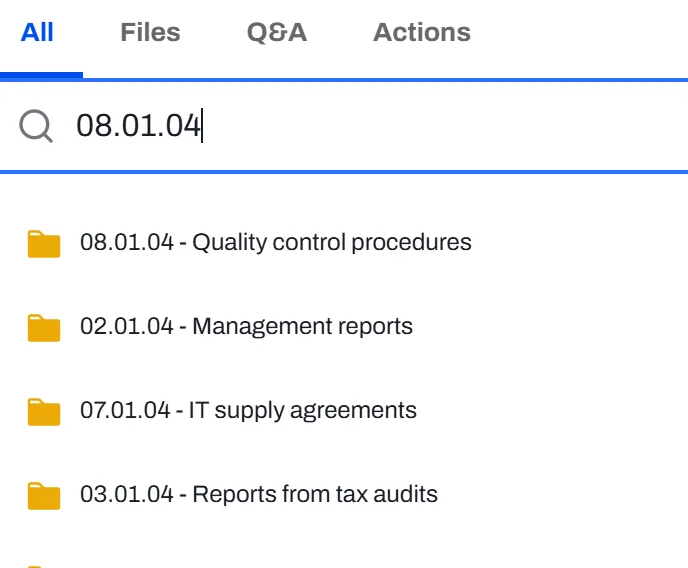Click the partially visible folder icon at list bottom
The image size is (688, 568).
tap(44, 565)
